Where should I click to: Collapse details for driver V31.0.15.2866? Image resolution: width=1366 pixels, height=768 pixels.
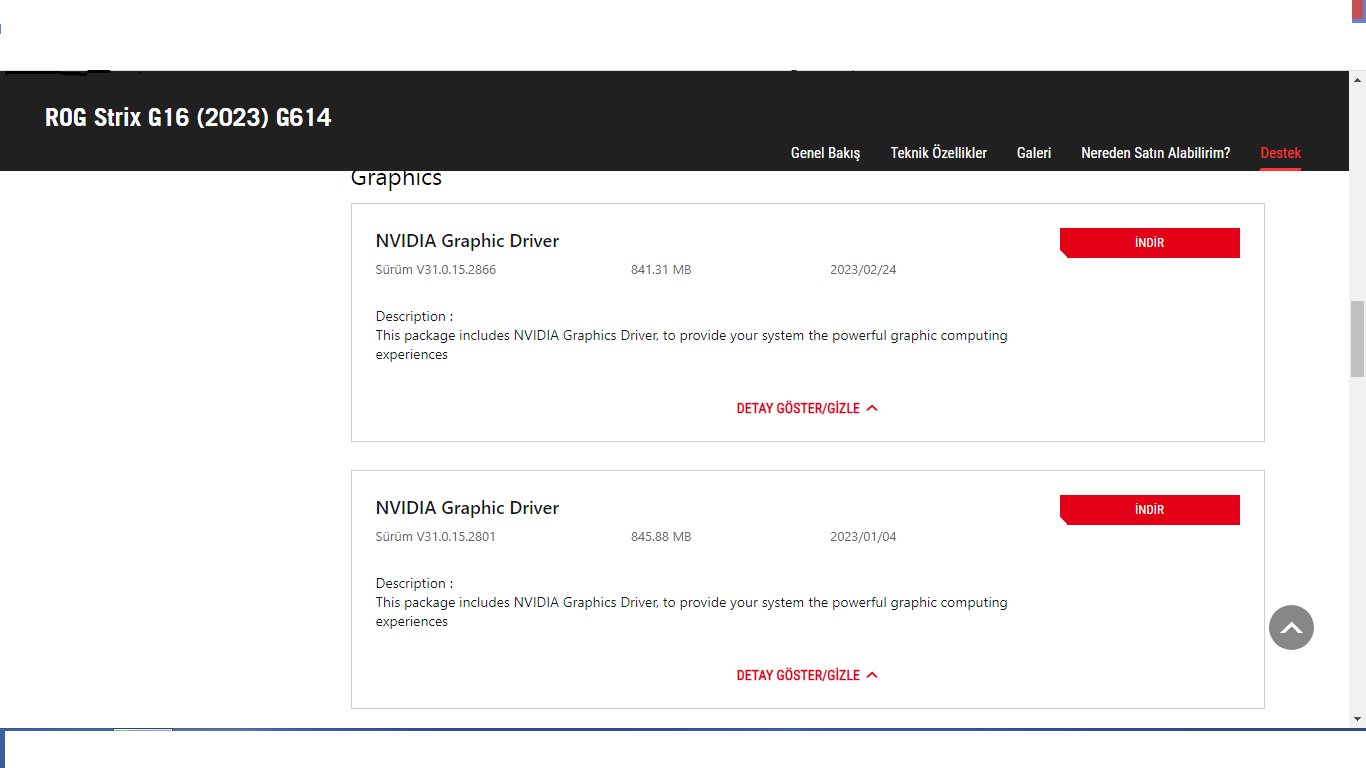pyautogui.click(x=808, y=408)
